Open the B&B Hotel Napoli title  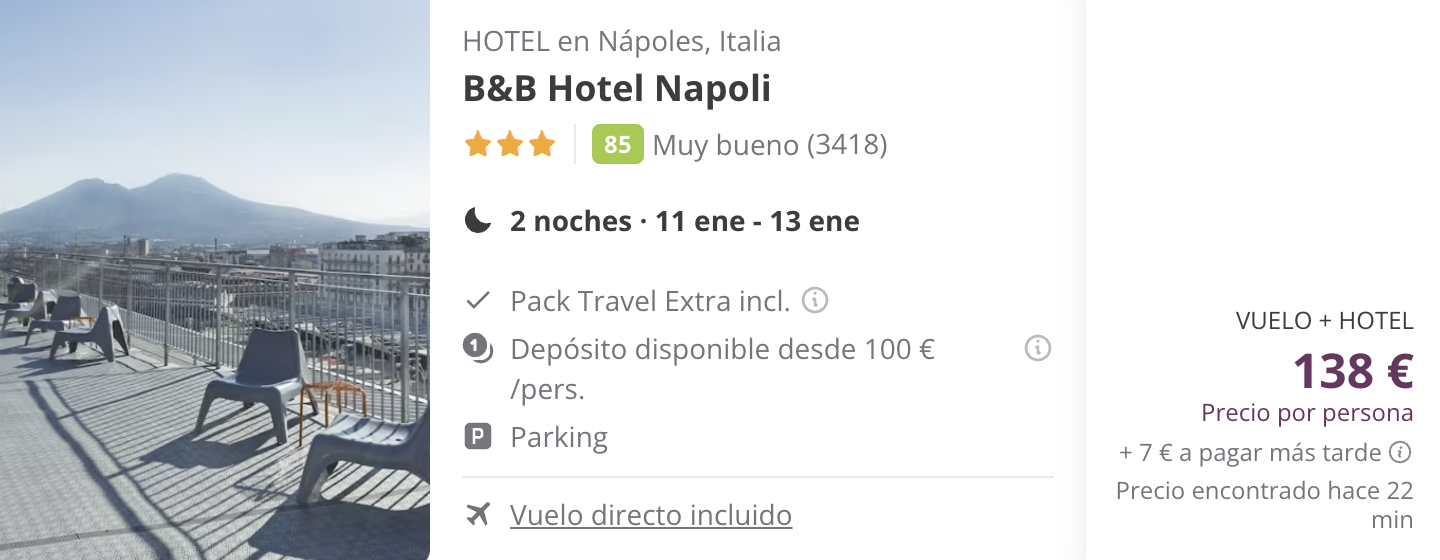(x=617, y=89)
